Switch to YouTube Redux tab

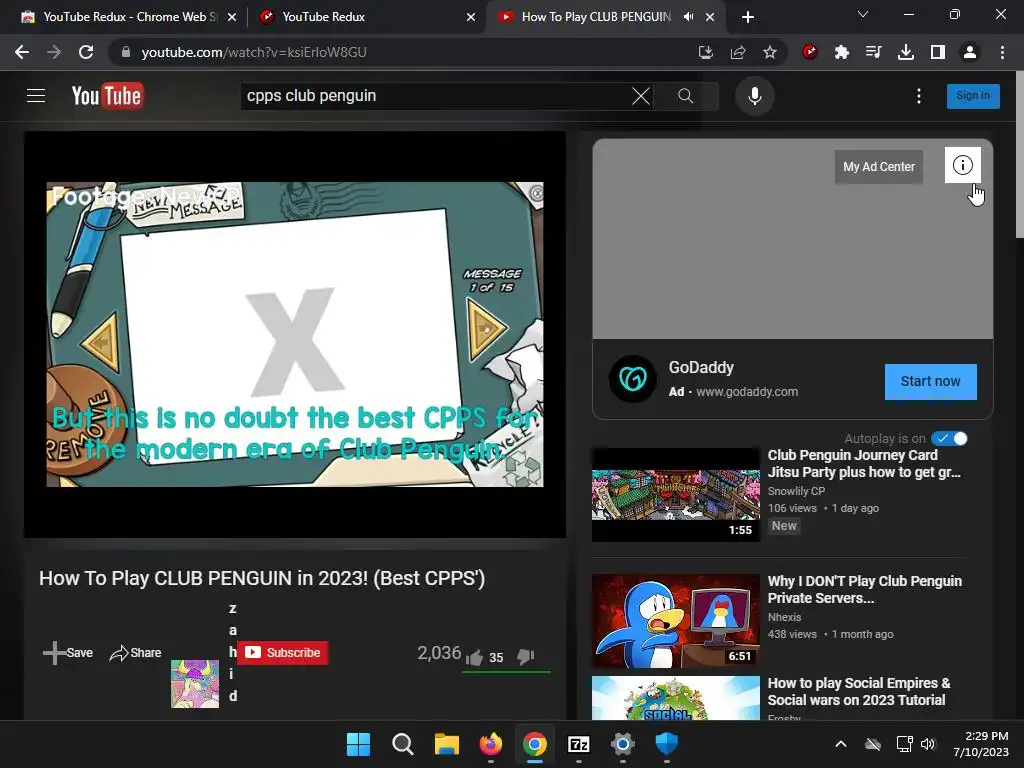point(366,17)
